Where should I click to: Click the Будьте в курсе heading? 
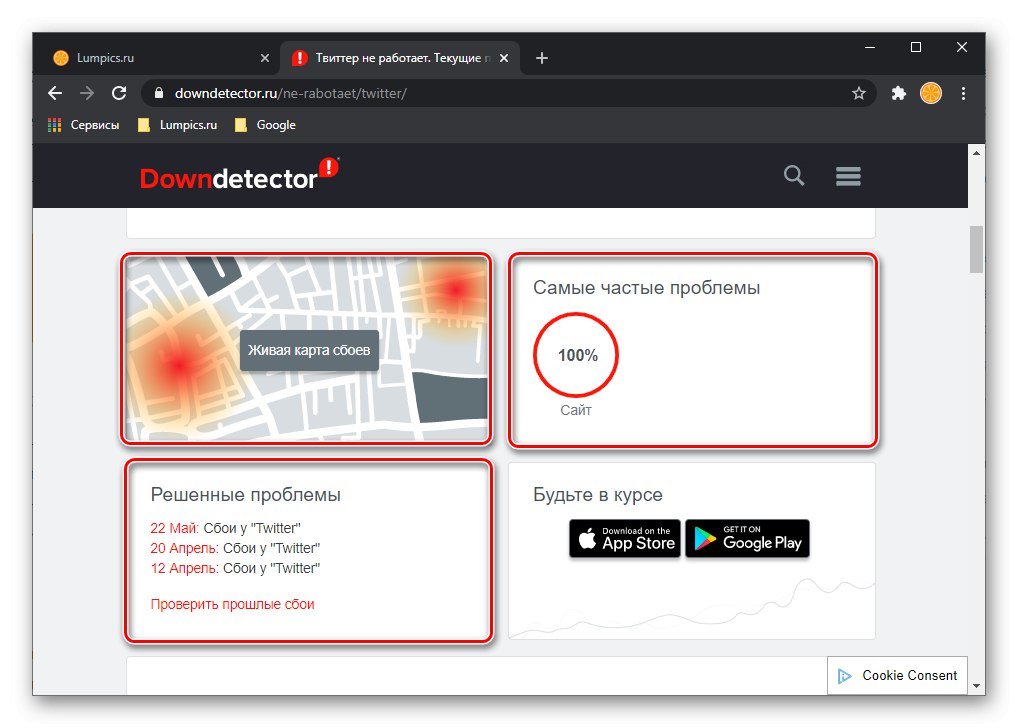tap(598, 495)
